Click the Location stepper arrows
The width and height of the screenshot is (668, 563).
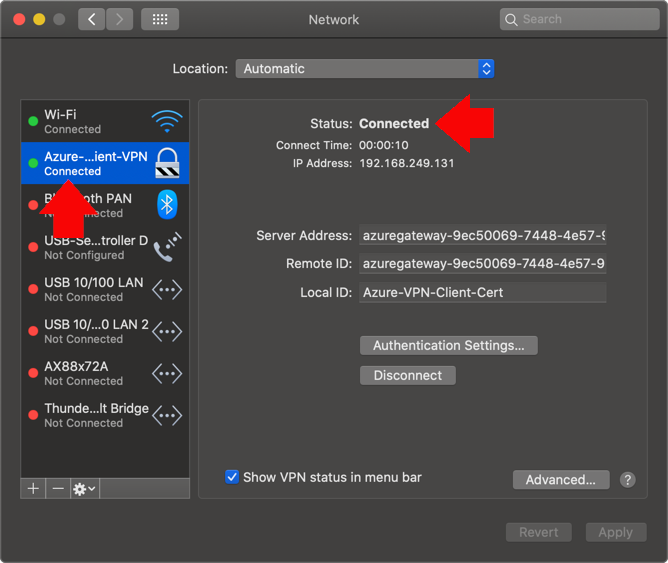486,69
